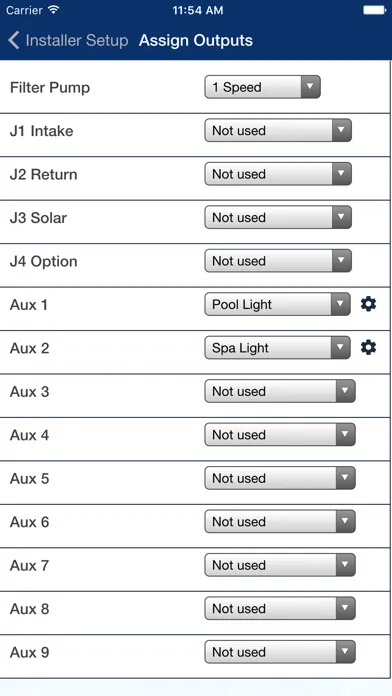Image resolution: width=392 pixels, height=696 pixels.
Task: Change the Aux 2 Spa Light assignment
Action: point(277,348)
